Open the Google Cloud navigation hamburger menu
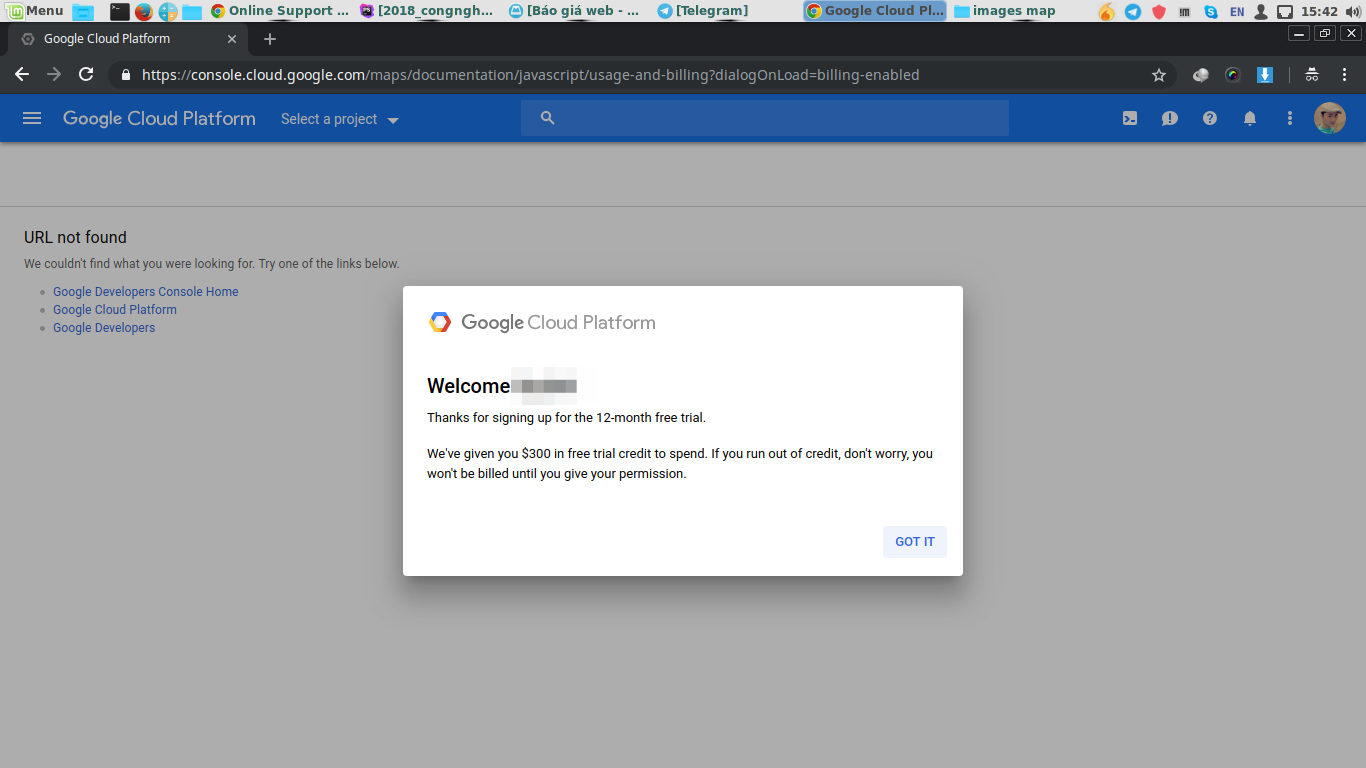Screen dimensions: 1366x768 [32, 118]
